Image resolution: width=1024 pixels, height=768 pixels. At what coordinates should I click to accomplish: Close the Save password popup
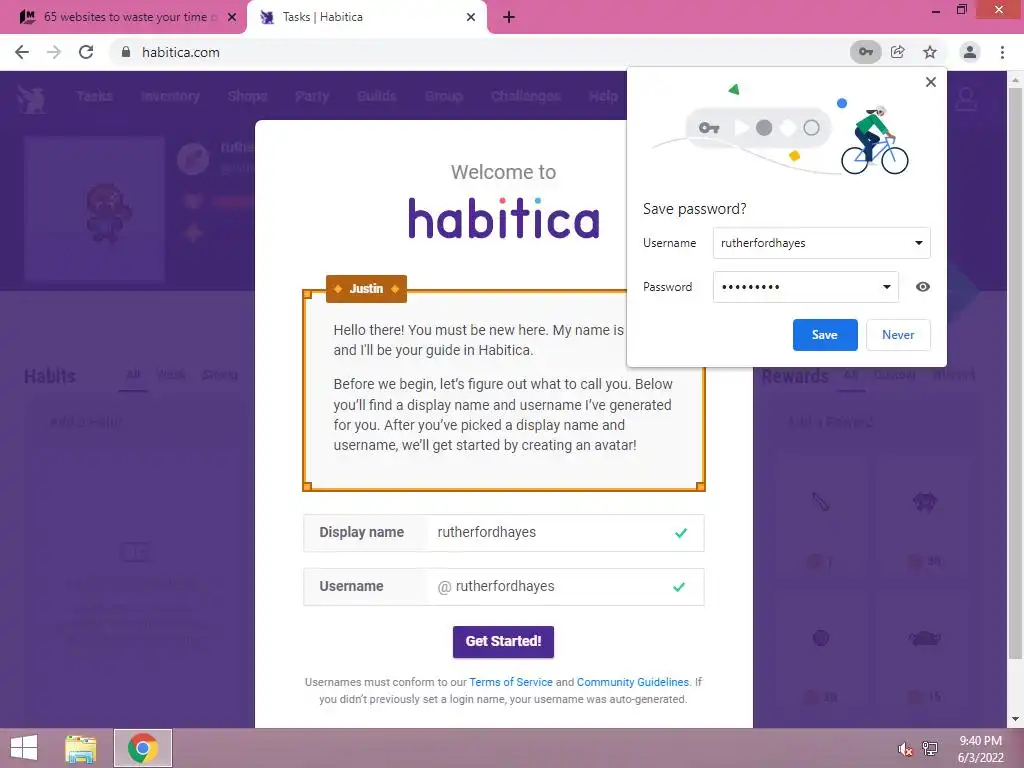[931, 82]
